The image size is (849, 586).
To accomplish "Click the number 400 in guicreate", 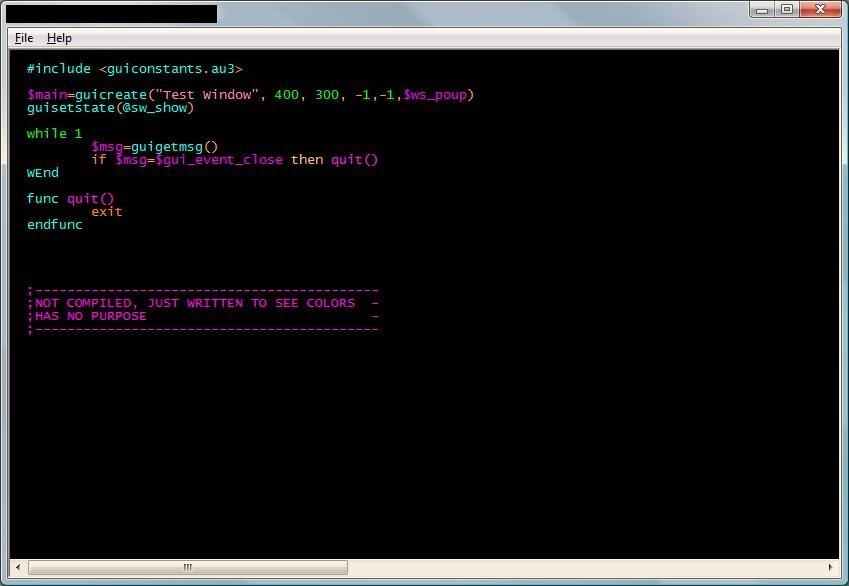I will click(286, 95).
